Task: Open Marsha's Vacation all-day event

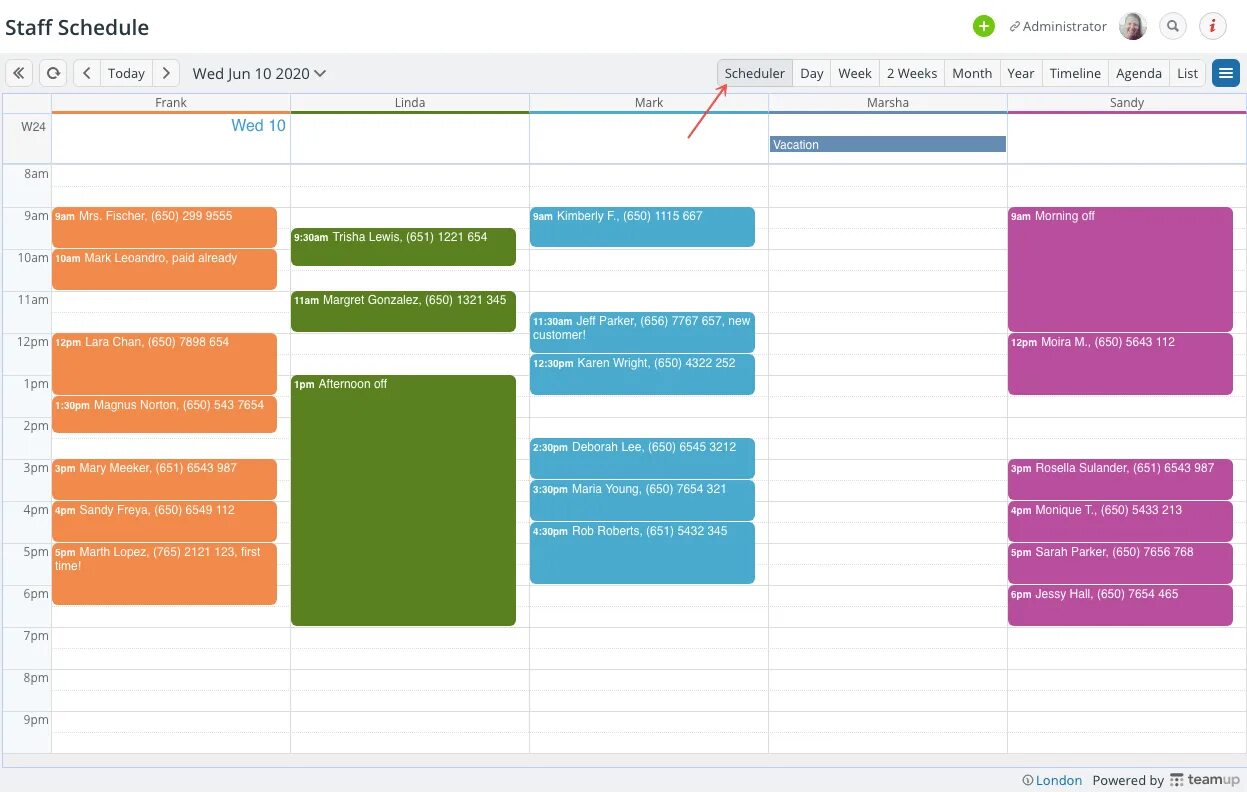Action: coord(888,144)
